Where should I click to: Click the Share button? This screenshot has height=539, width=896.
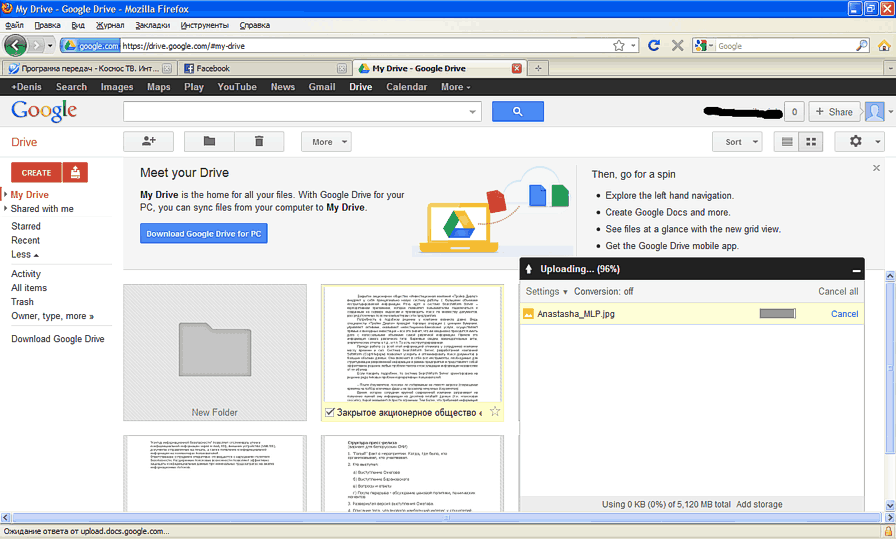pos(834,112)
